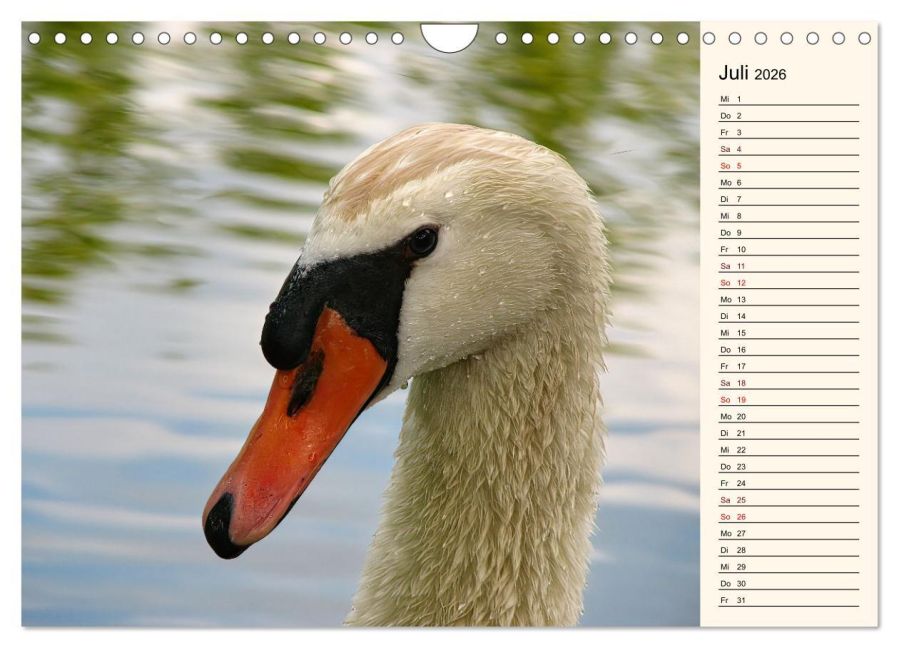Click the last spiral binding hole
Viewport: 899px width, 648px height.
865,38
